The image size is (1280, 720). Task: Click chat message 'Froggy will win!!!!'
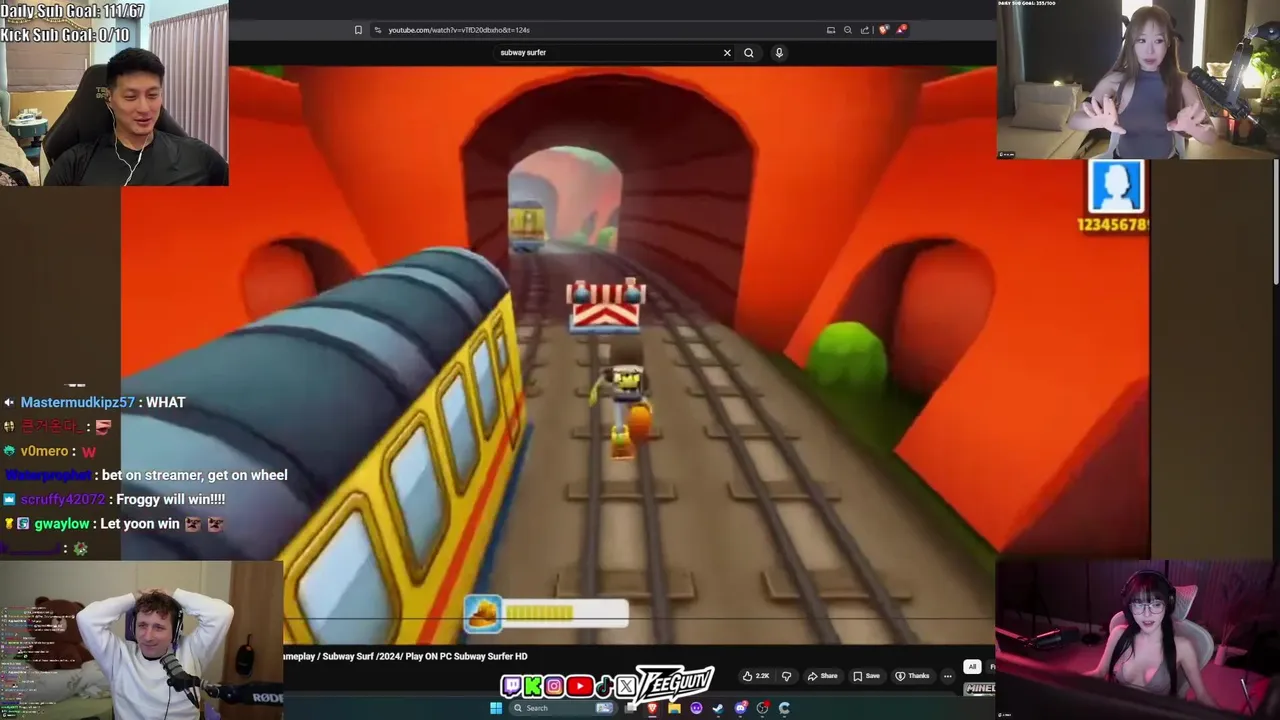tap(171, 499)
